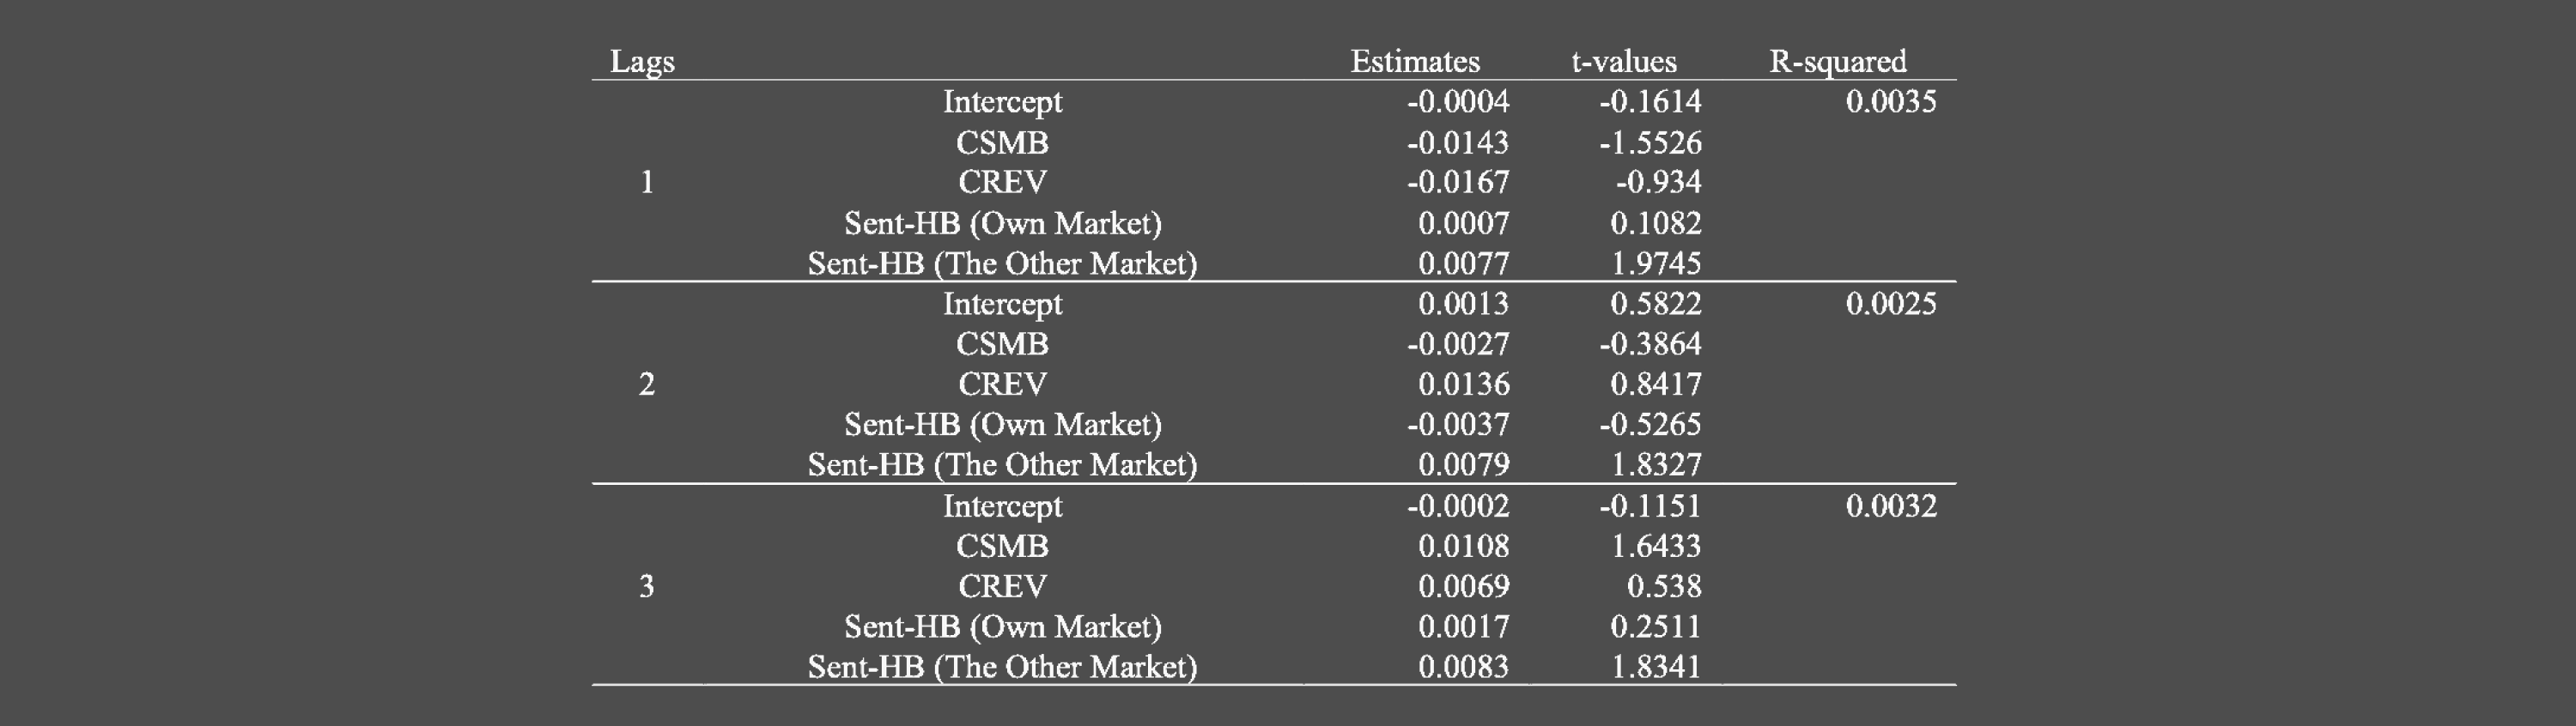Select the estimate value 0.0108
The width and height of the screenshot is (2576, 726).
coord(1463,546)
